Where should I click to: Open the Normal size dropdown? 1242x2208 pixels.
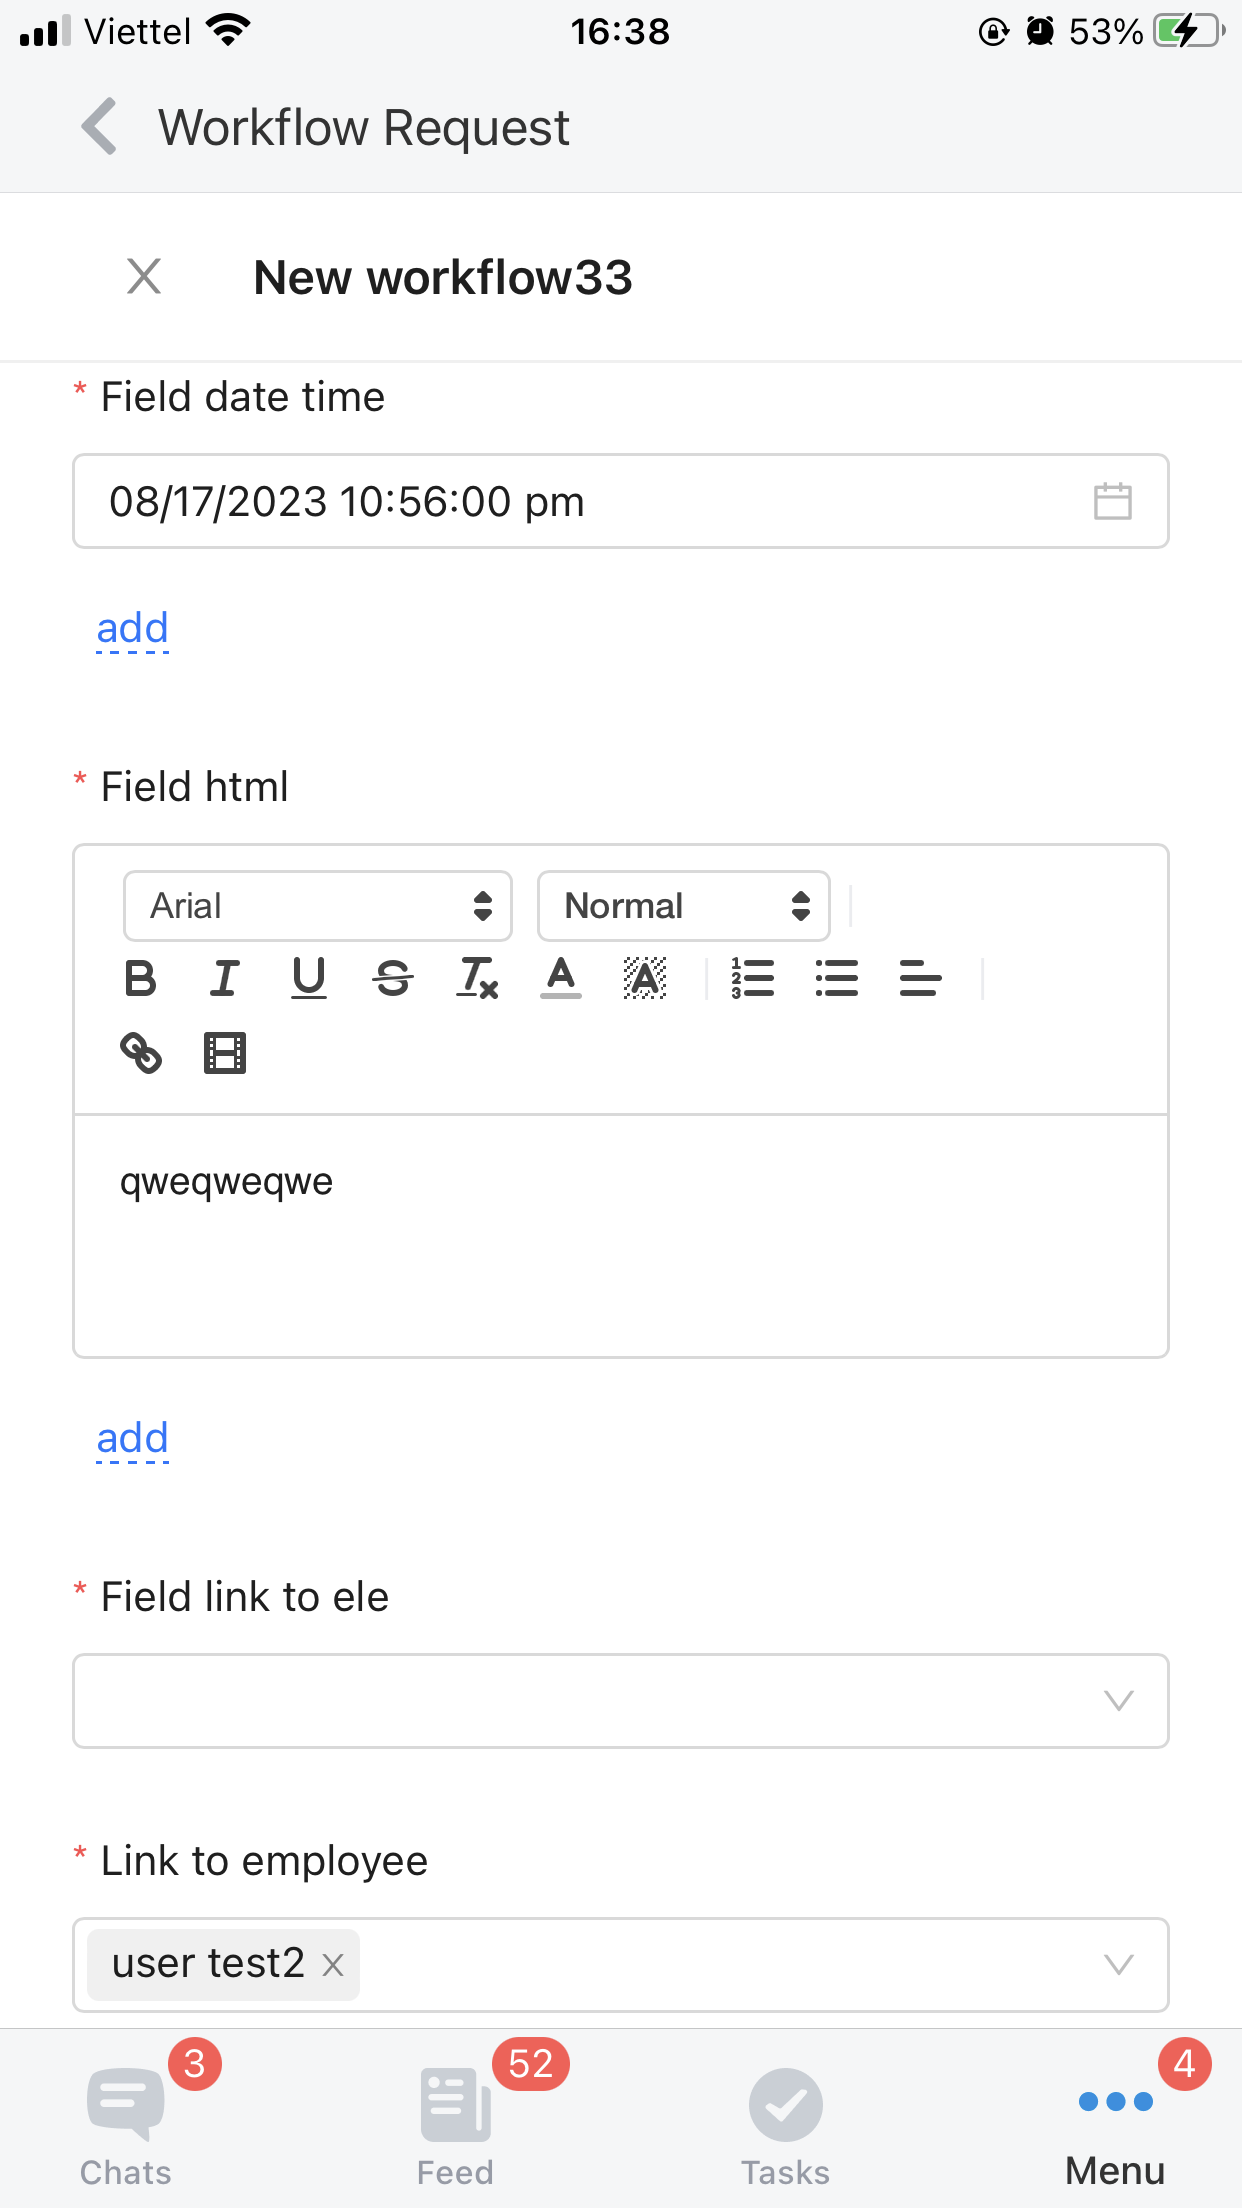(684, 906)
